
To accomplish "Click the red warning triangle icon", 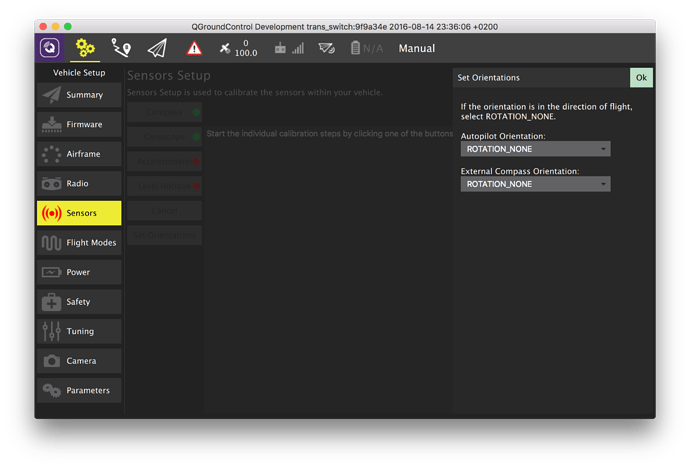I will (x=194, y=48).
